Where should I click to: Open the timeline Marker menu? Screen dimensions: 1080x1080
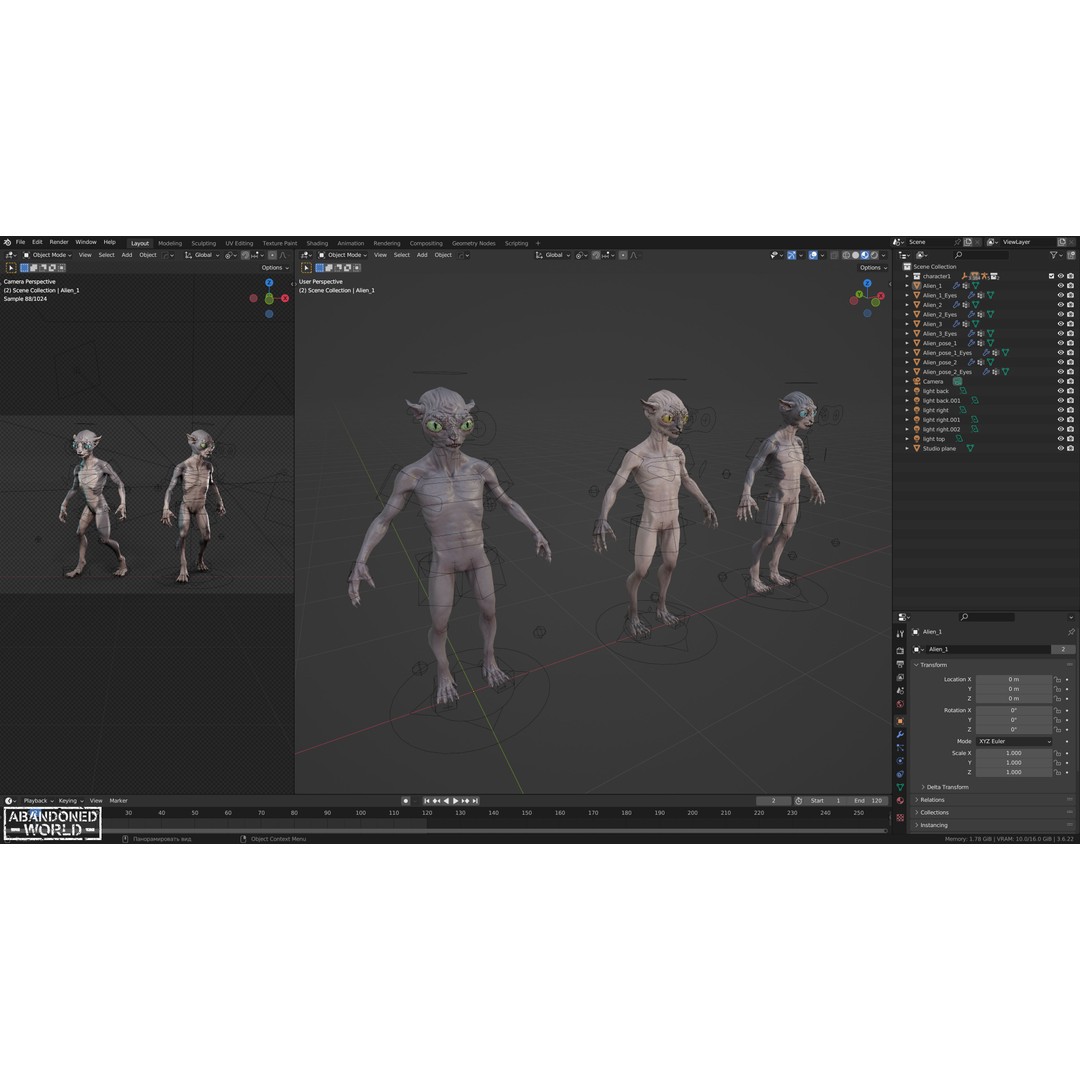(118, 801)
